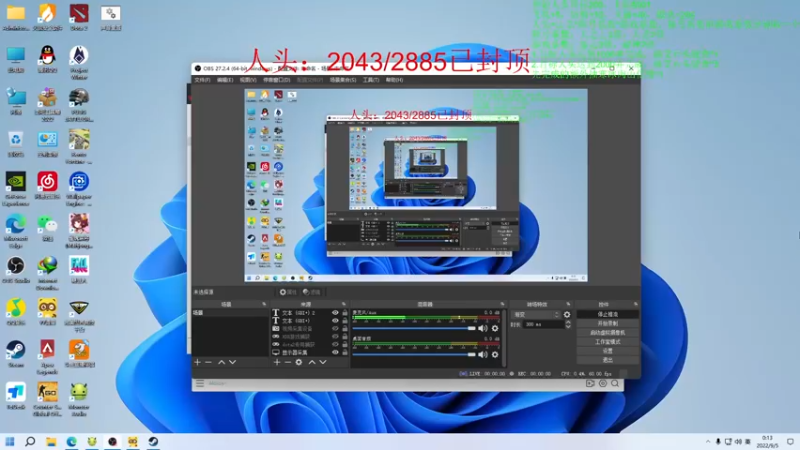Move scene up with arrow
This screenshot has height=450, width=800.
(x=221, y=362)
